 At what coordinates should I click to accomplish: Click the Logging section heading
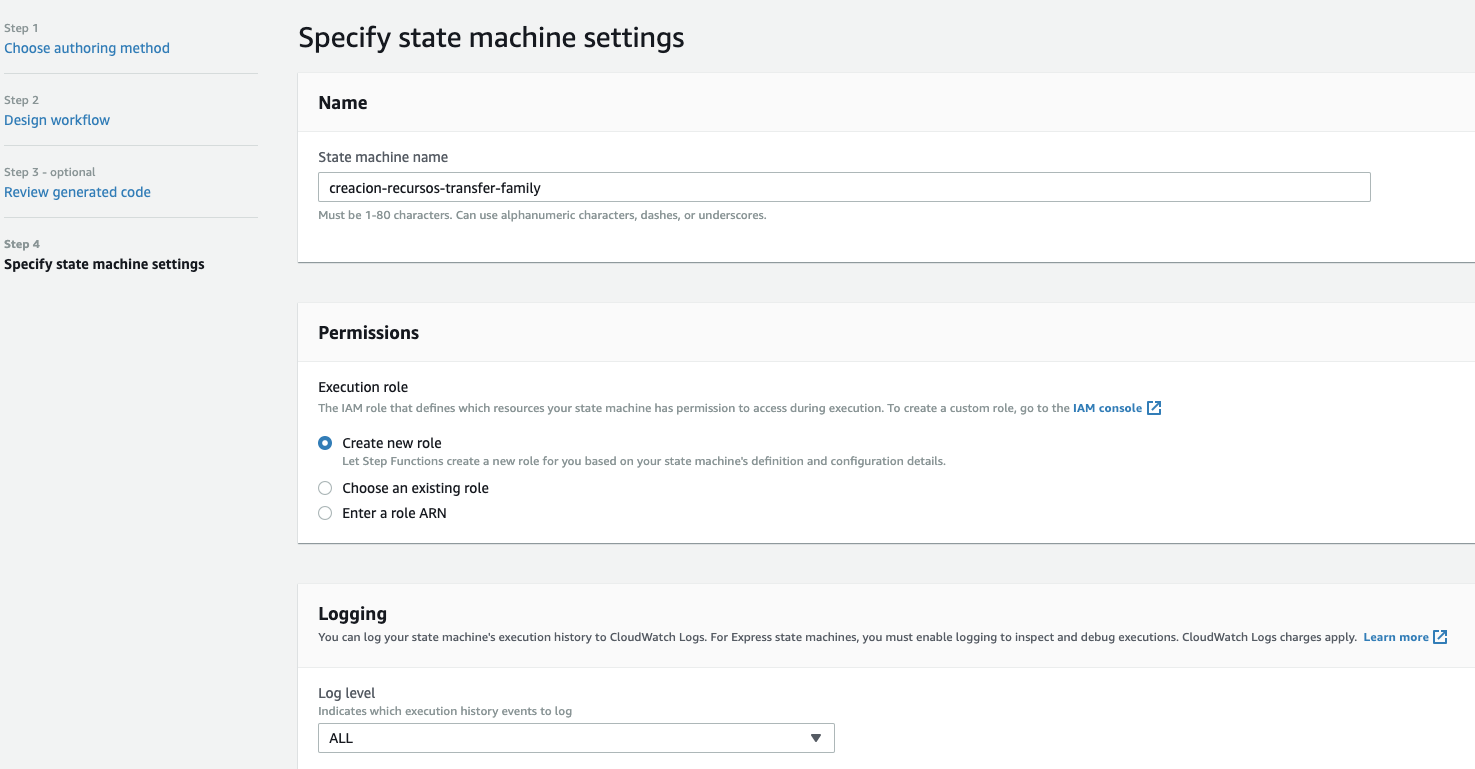pos(352,613)
